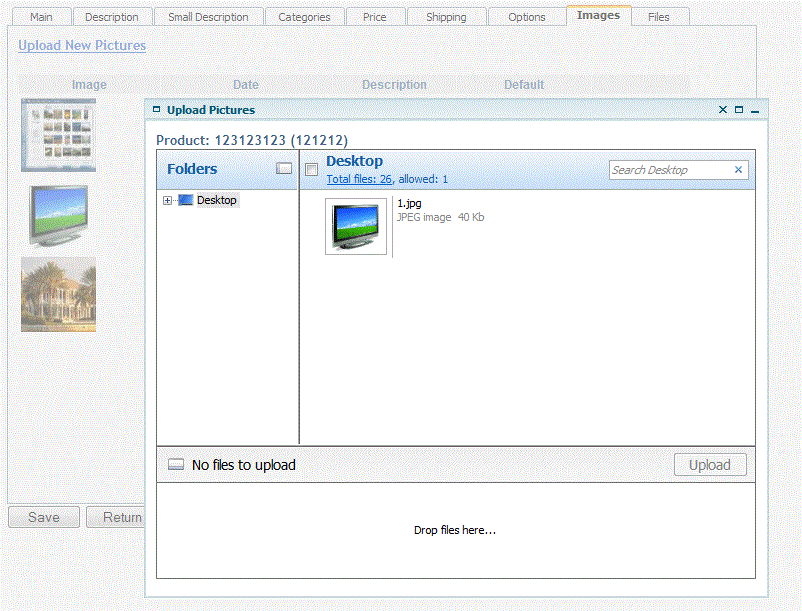This screenshot has height=611, width=802.
Task: Click the icon beside No files to upload
Action: click(x=176, y=465)
